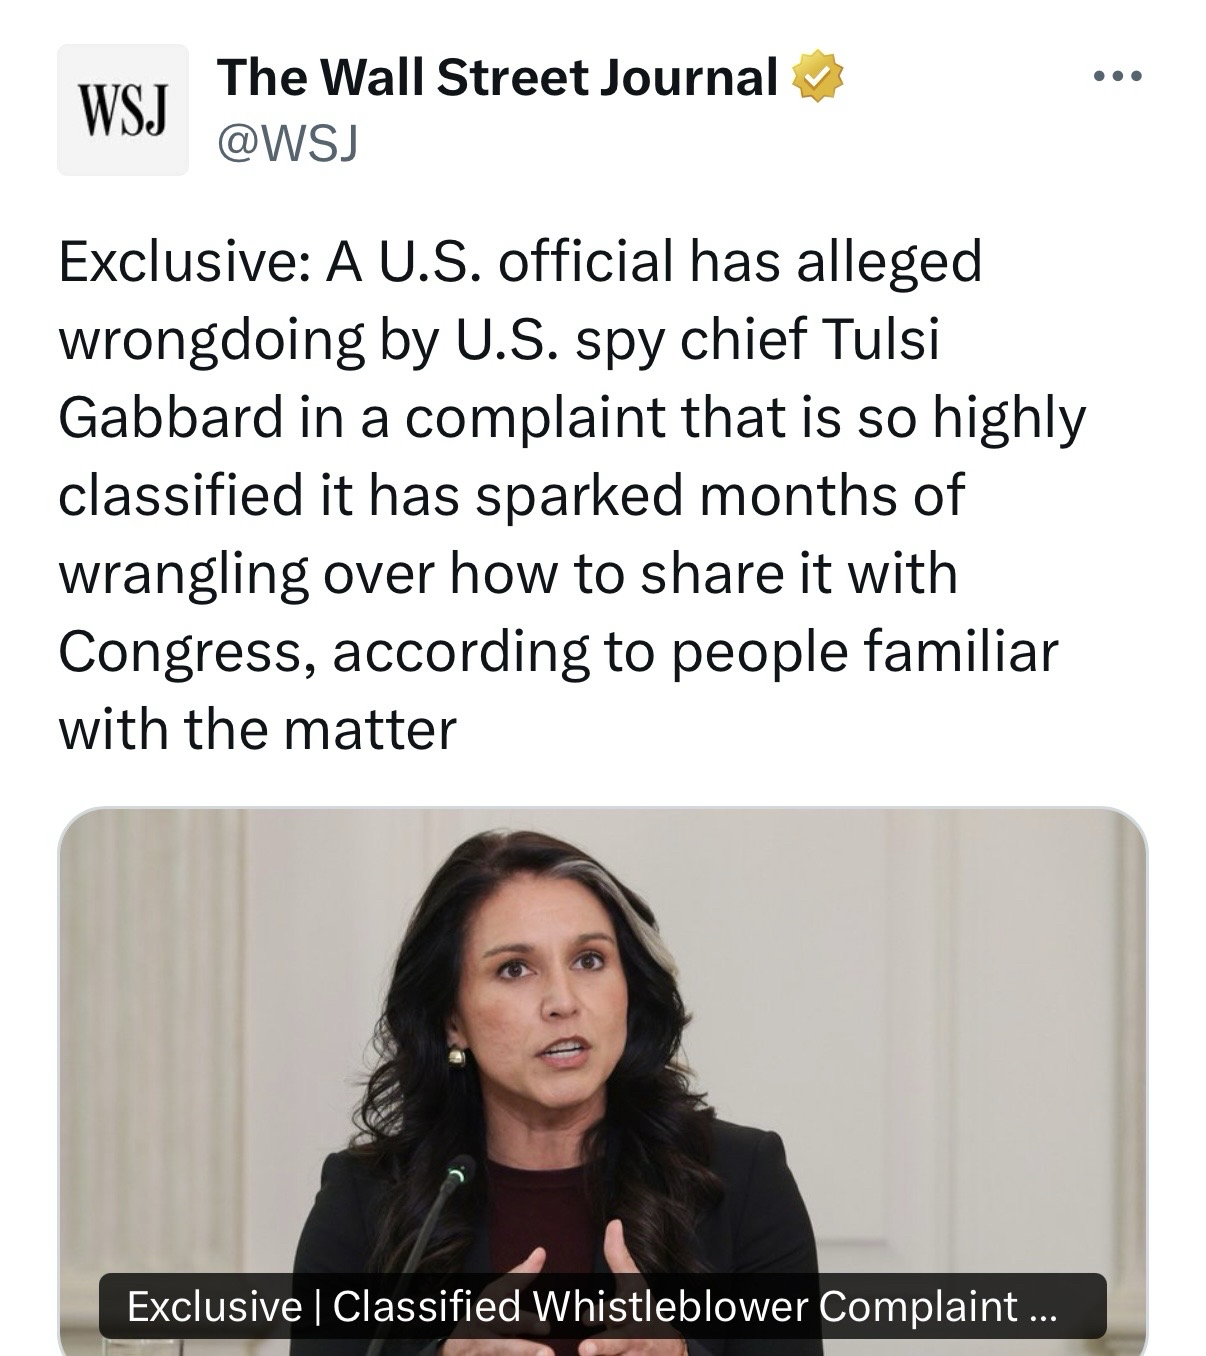Click the tweet's last line, with the matter
This screenshot has width=1206, height=1356.
[257, 730]
